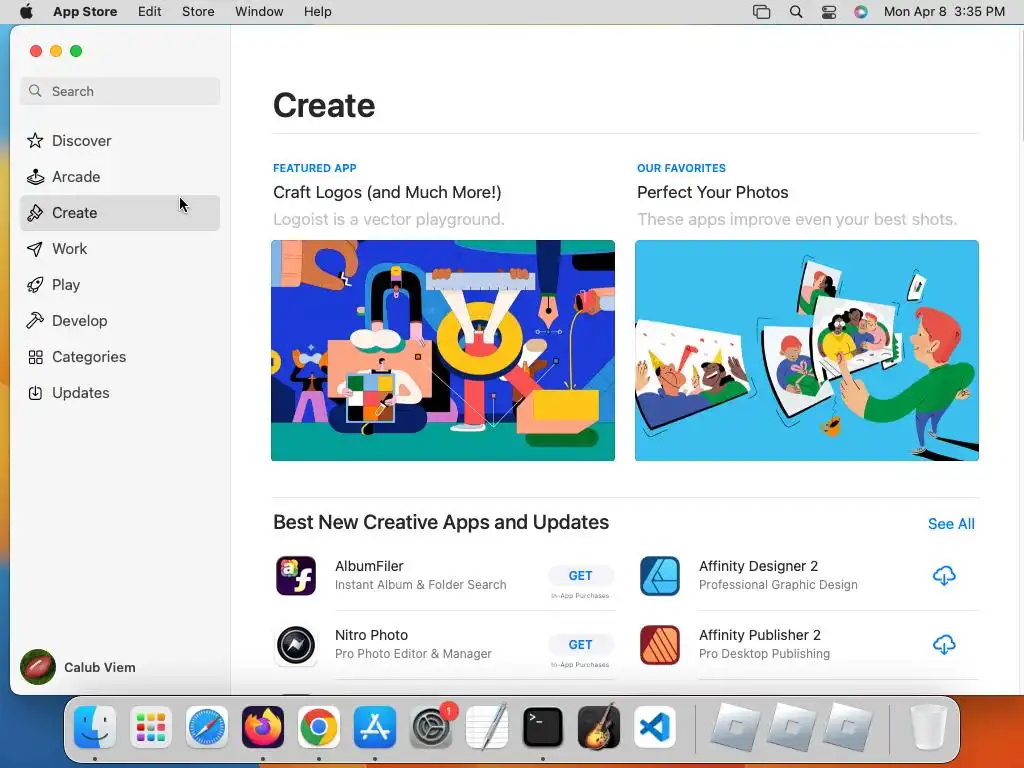Open System Settings from the Dock
The width and height of the screenshot is (1024, 768).
(431, 727)
